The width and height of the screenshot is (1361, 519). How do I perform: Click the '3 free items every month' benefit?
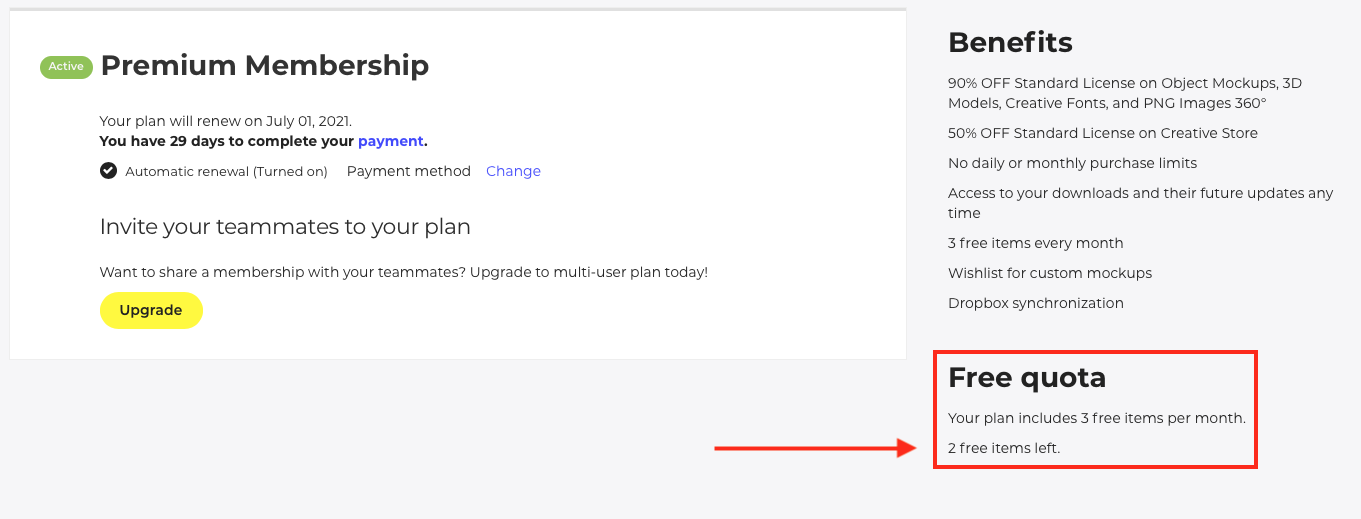(x=1036, y=243)
